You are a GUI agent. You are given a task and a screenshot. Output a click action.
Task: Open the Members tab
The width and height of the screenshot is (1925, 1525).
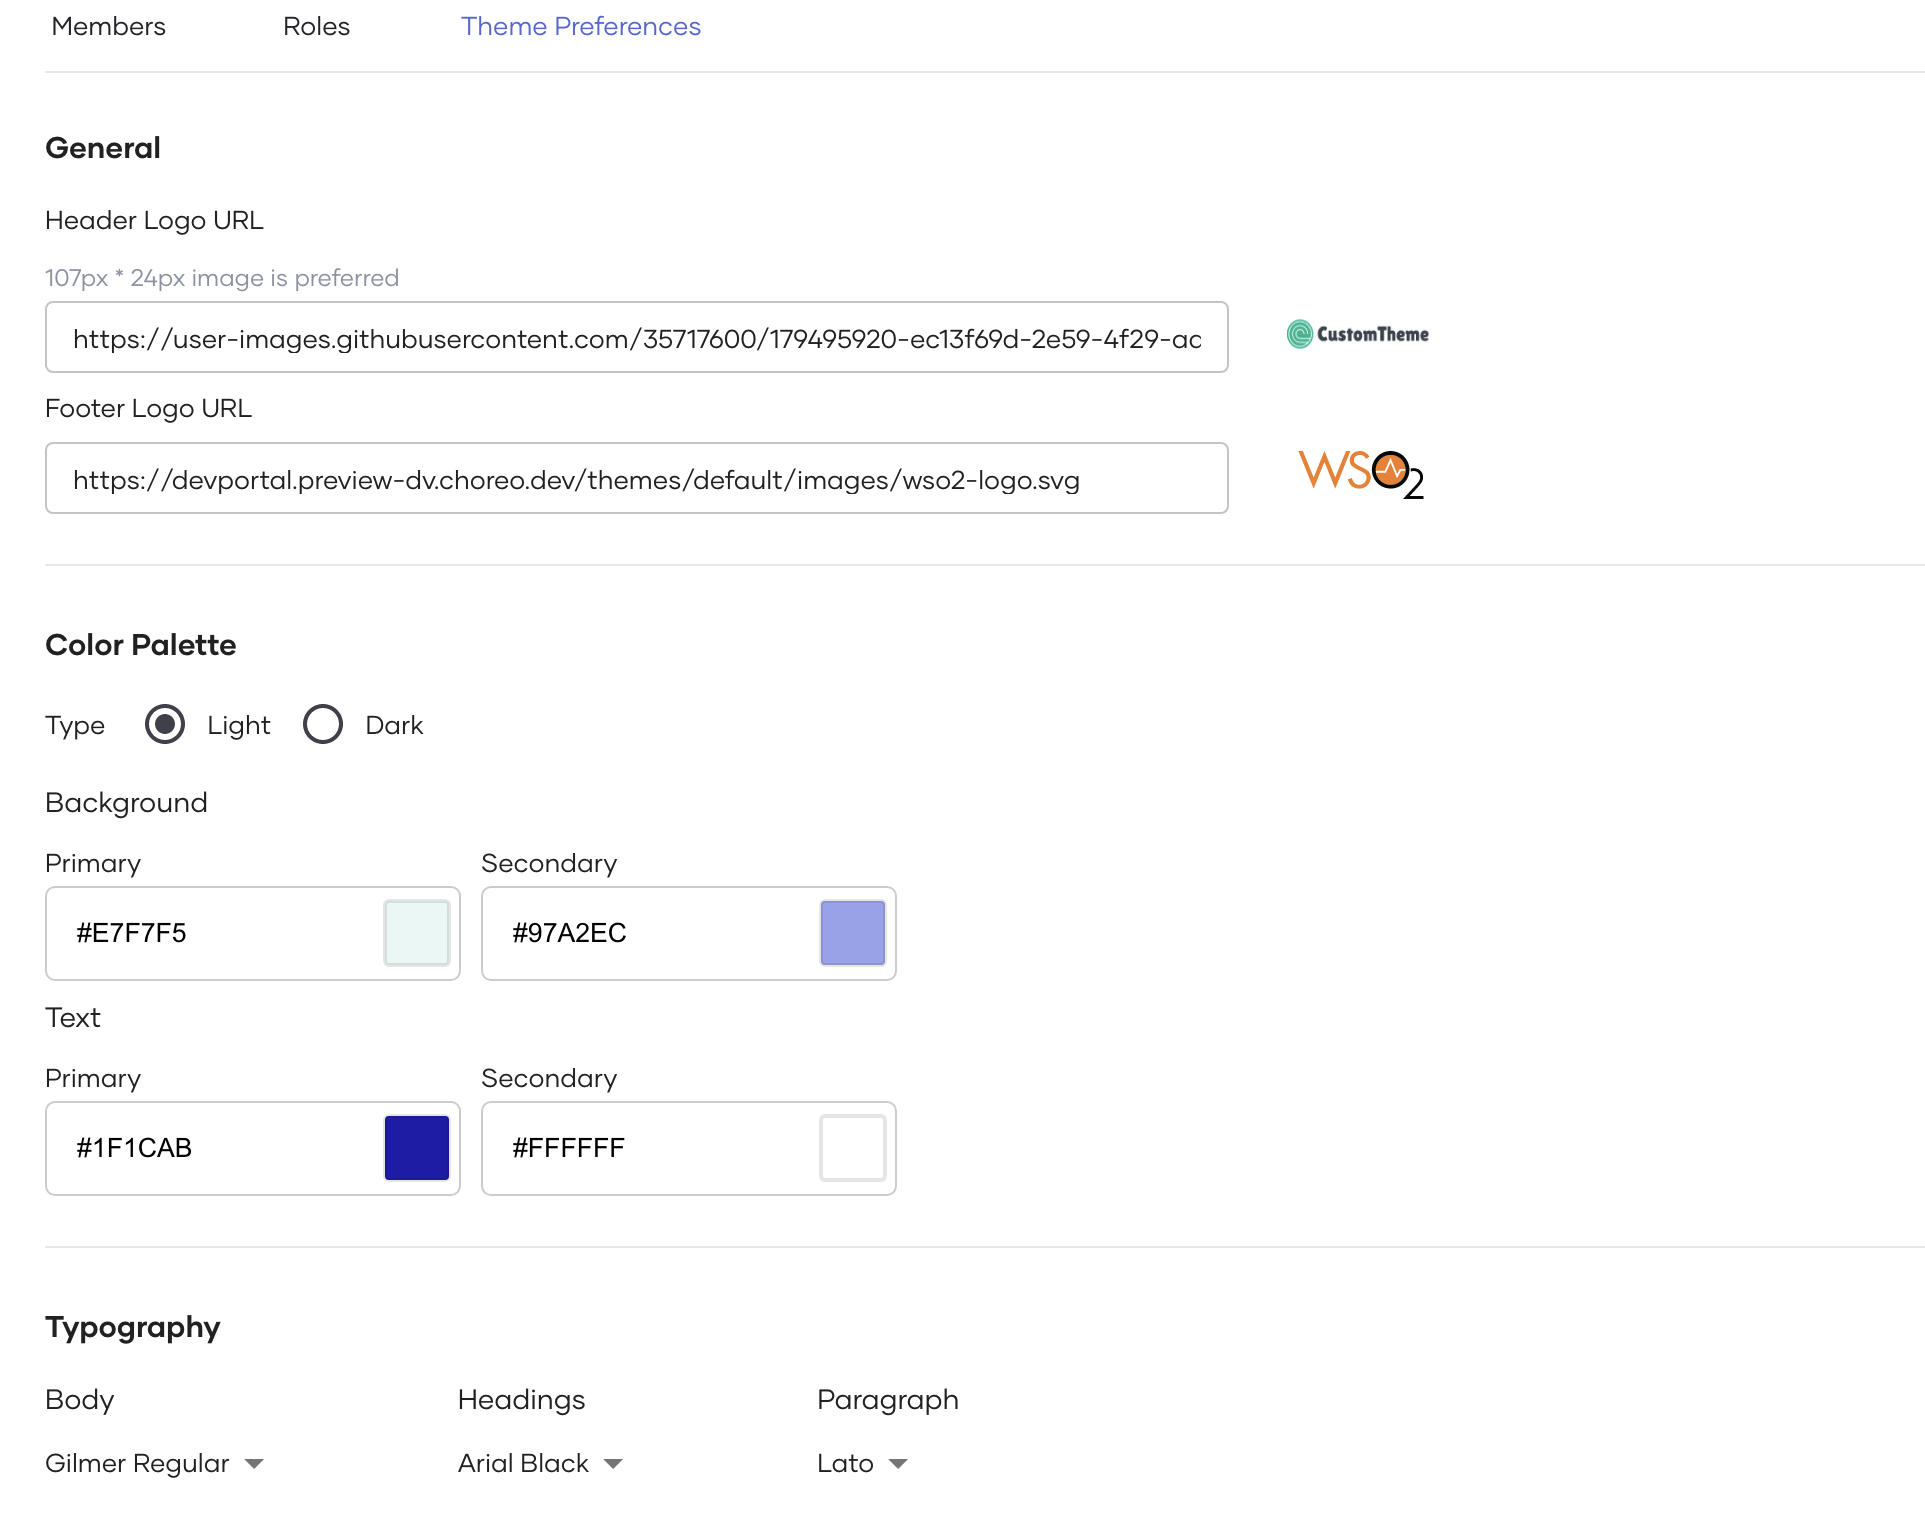tap(108, 27)
